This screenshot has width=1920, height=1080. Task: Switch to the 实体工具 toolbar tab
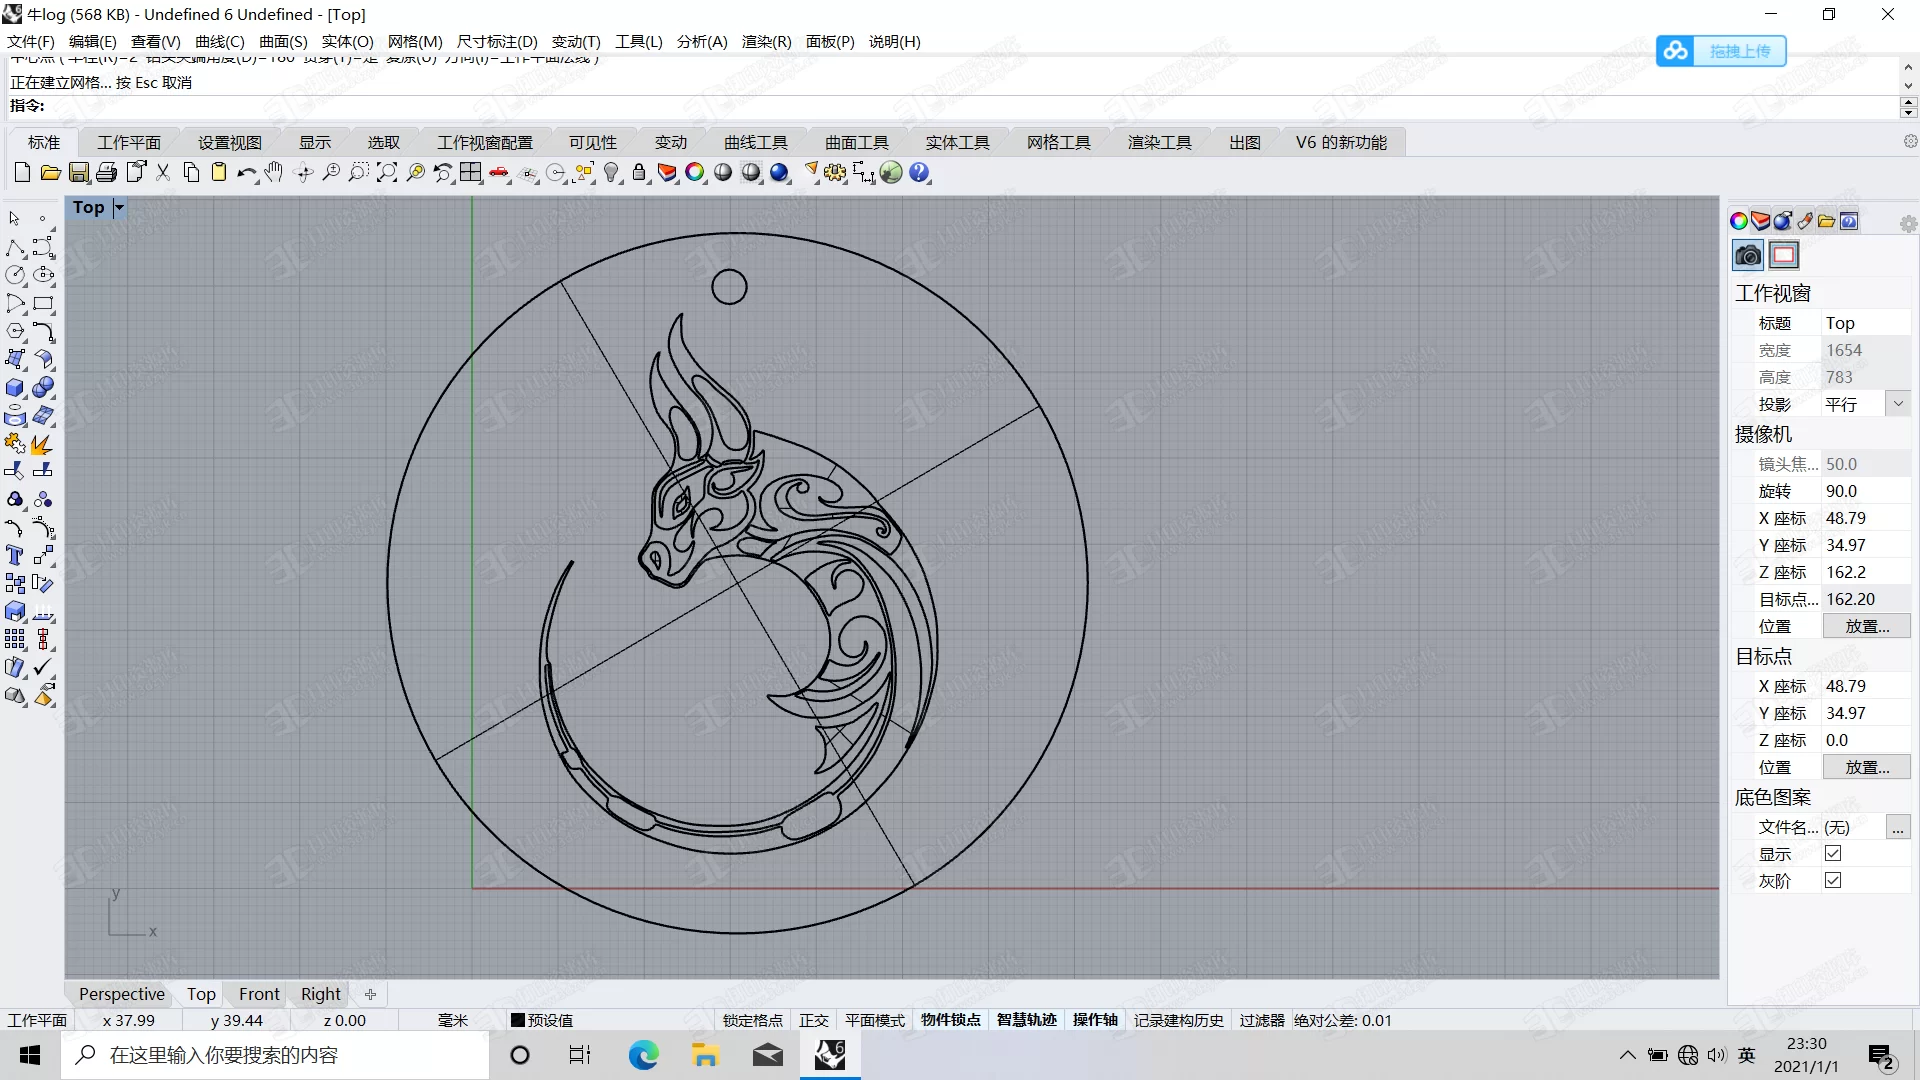(957, 142)
